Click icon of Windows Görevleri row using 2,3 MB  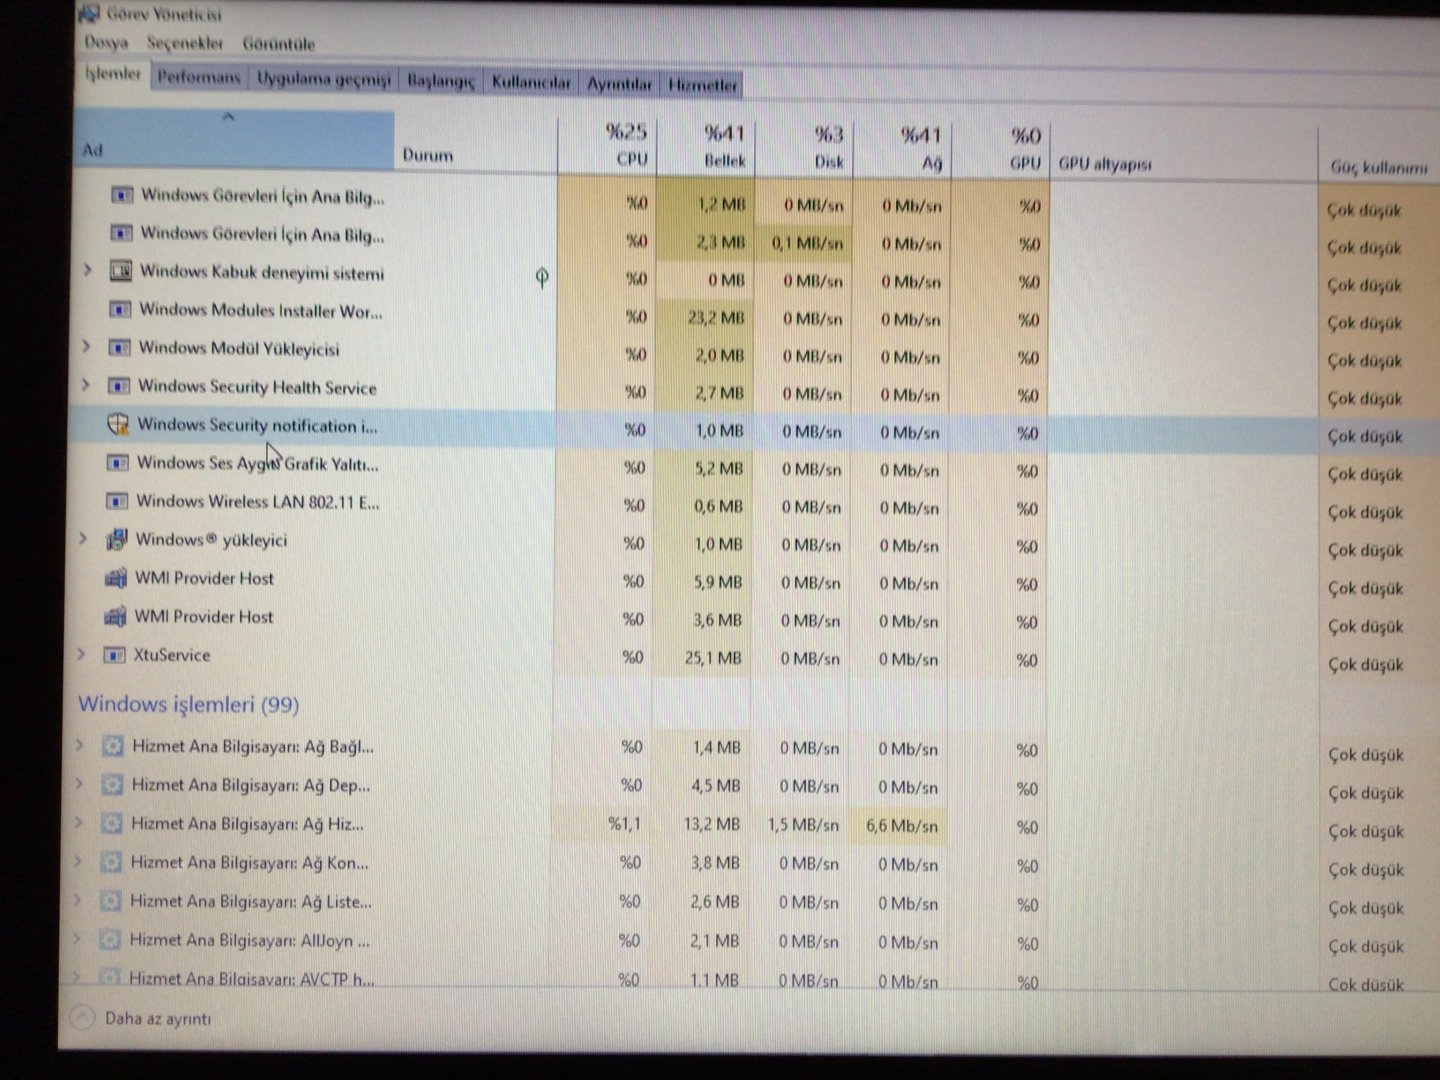(x=122, y=233)
